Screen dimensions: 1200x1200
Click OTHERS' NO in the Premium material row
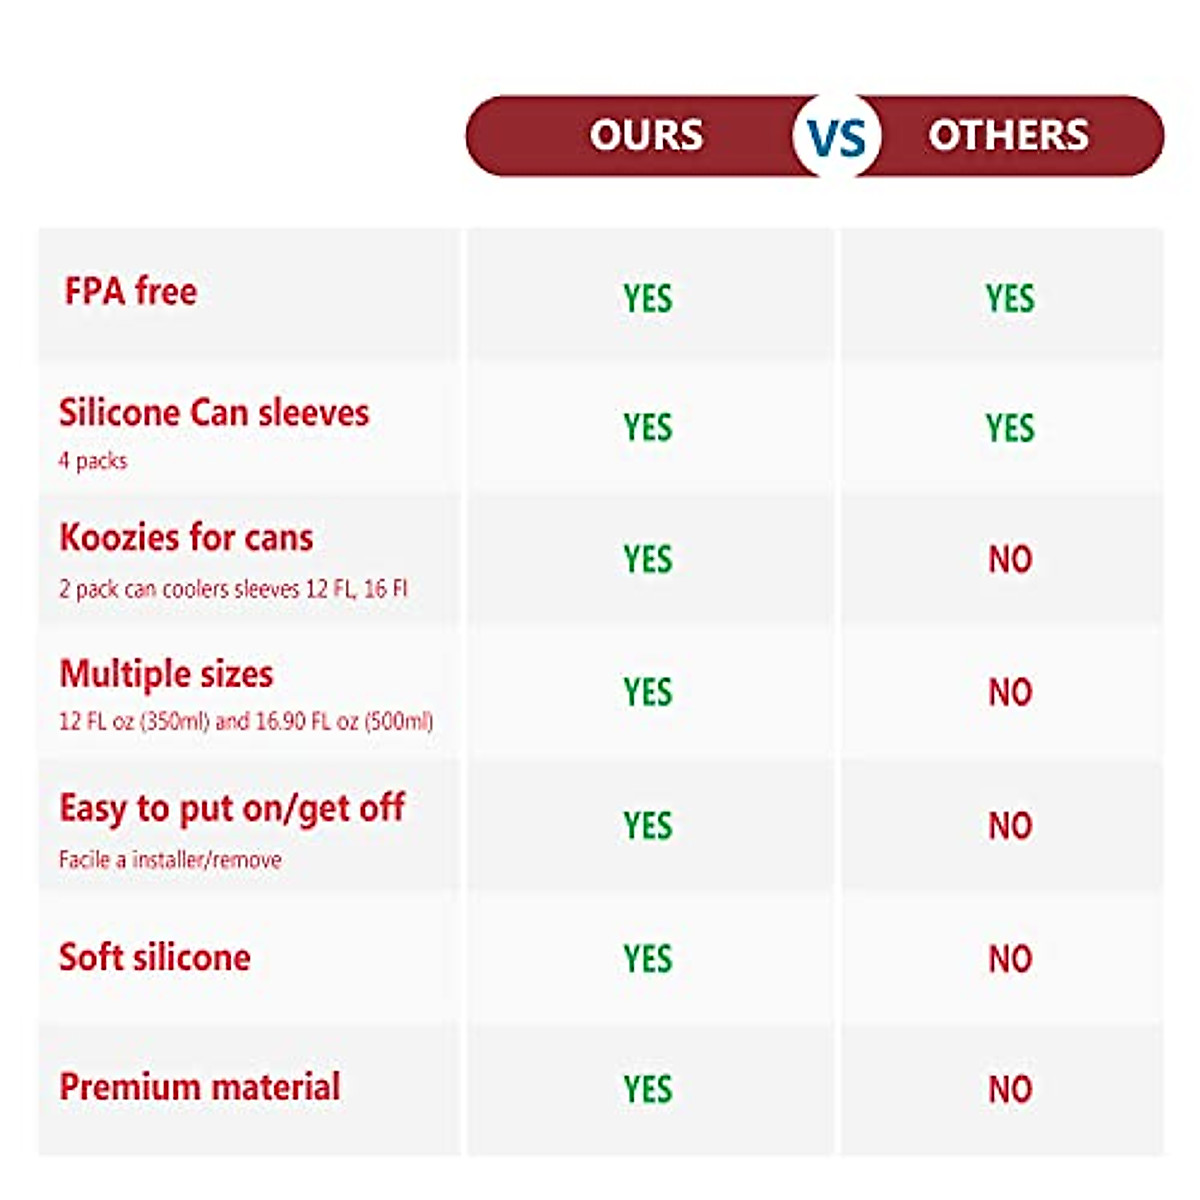click(1010, 1089)
